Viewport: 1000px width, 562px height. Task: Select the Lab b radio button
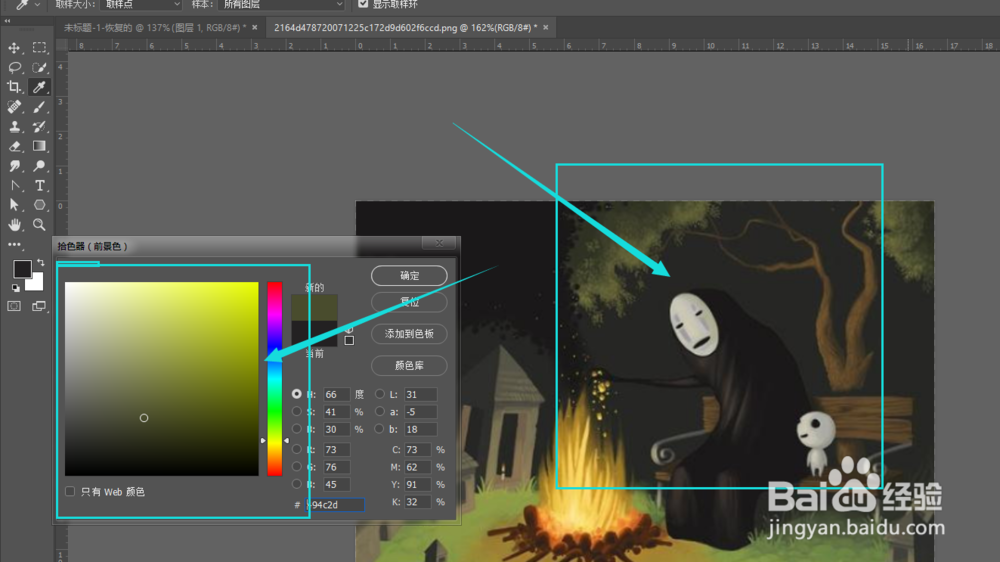click(379, 429)
